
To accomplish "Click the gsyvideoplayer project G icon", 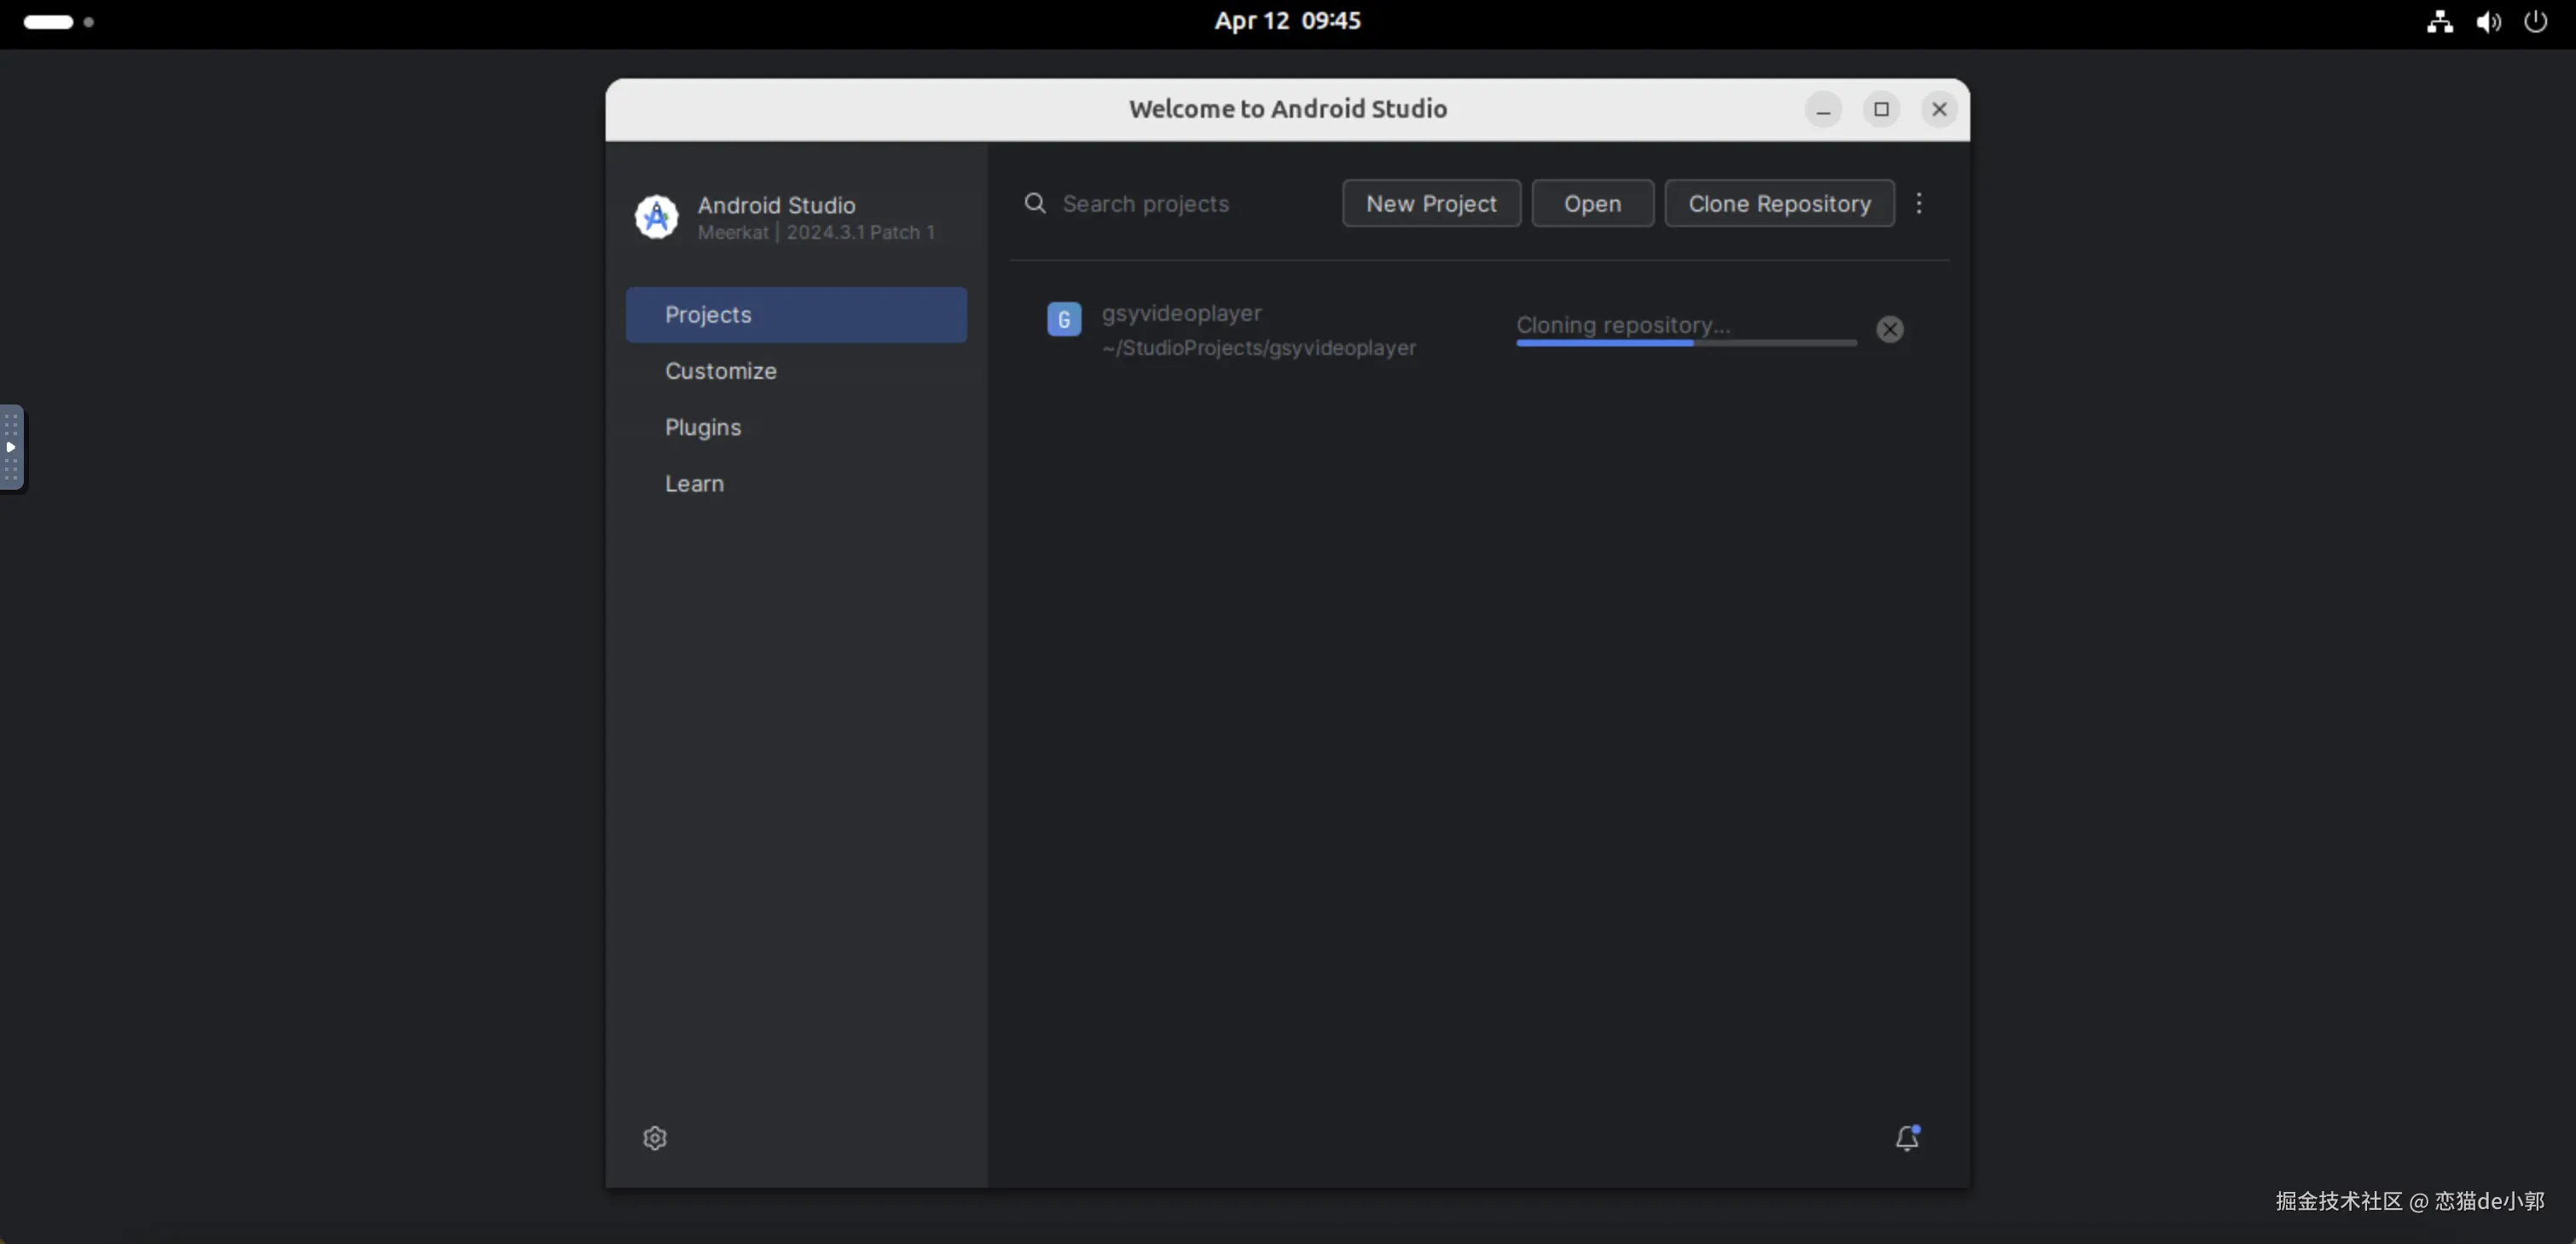I will click(1063, 319).
